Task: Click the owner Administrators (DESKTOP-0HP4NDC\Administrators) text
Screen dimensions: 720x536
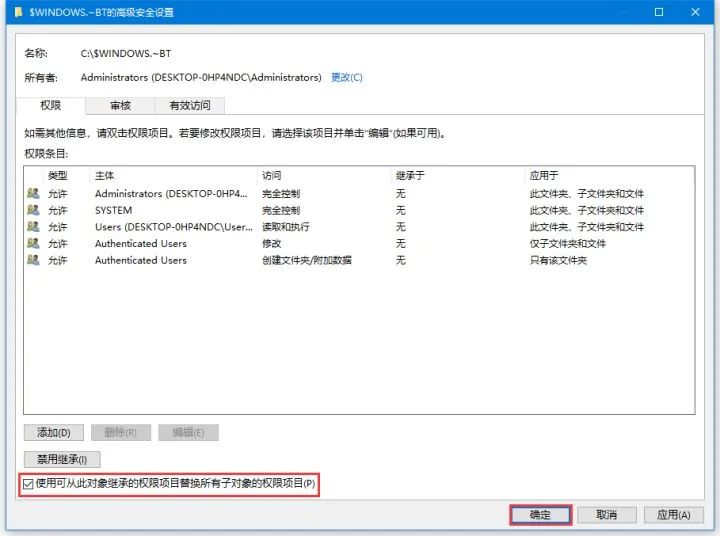Action: [201, 78]
